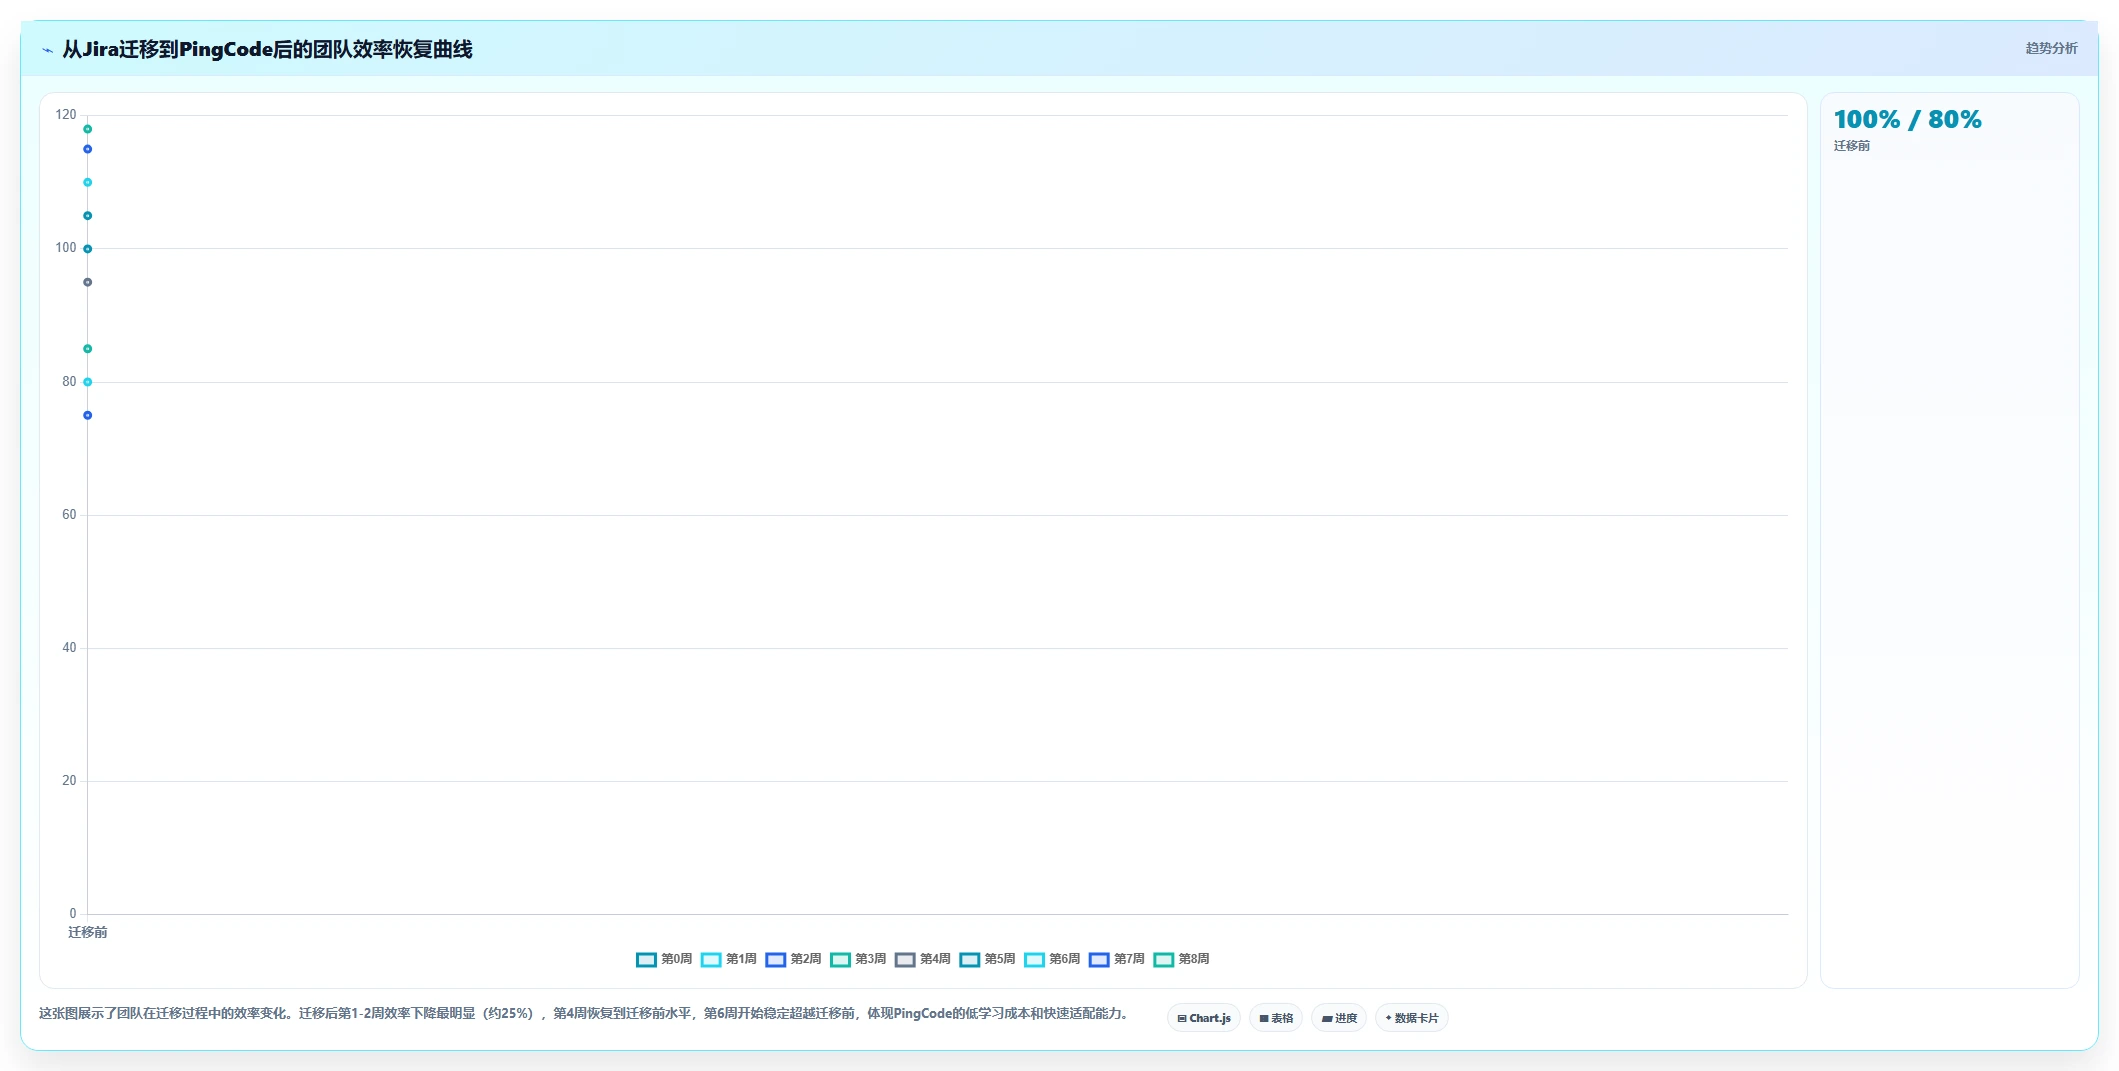2119x1071 pixels.
Task: Click the Chart.js chip
Action: point(1204,1018)
